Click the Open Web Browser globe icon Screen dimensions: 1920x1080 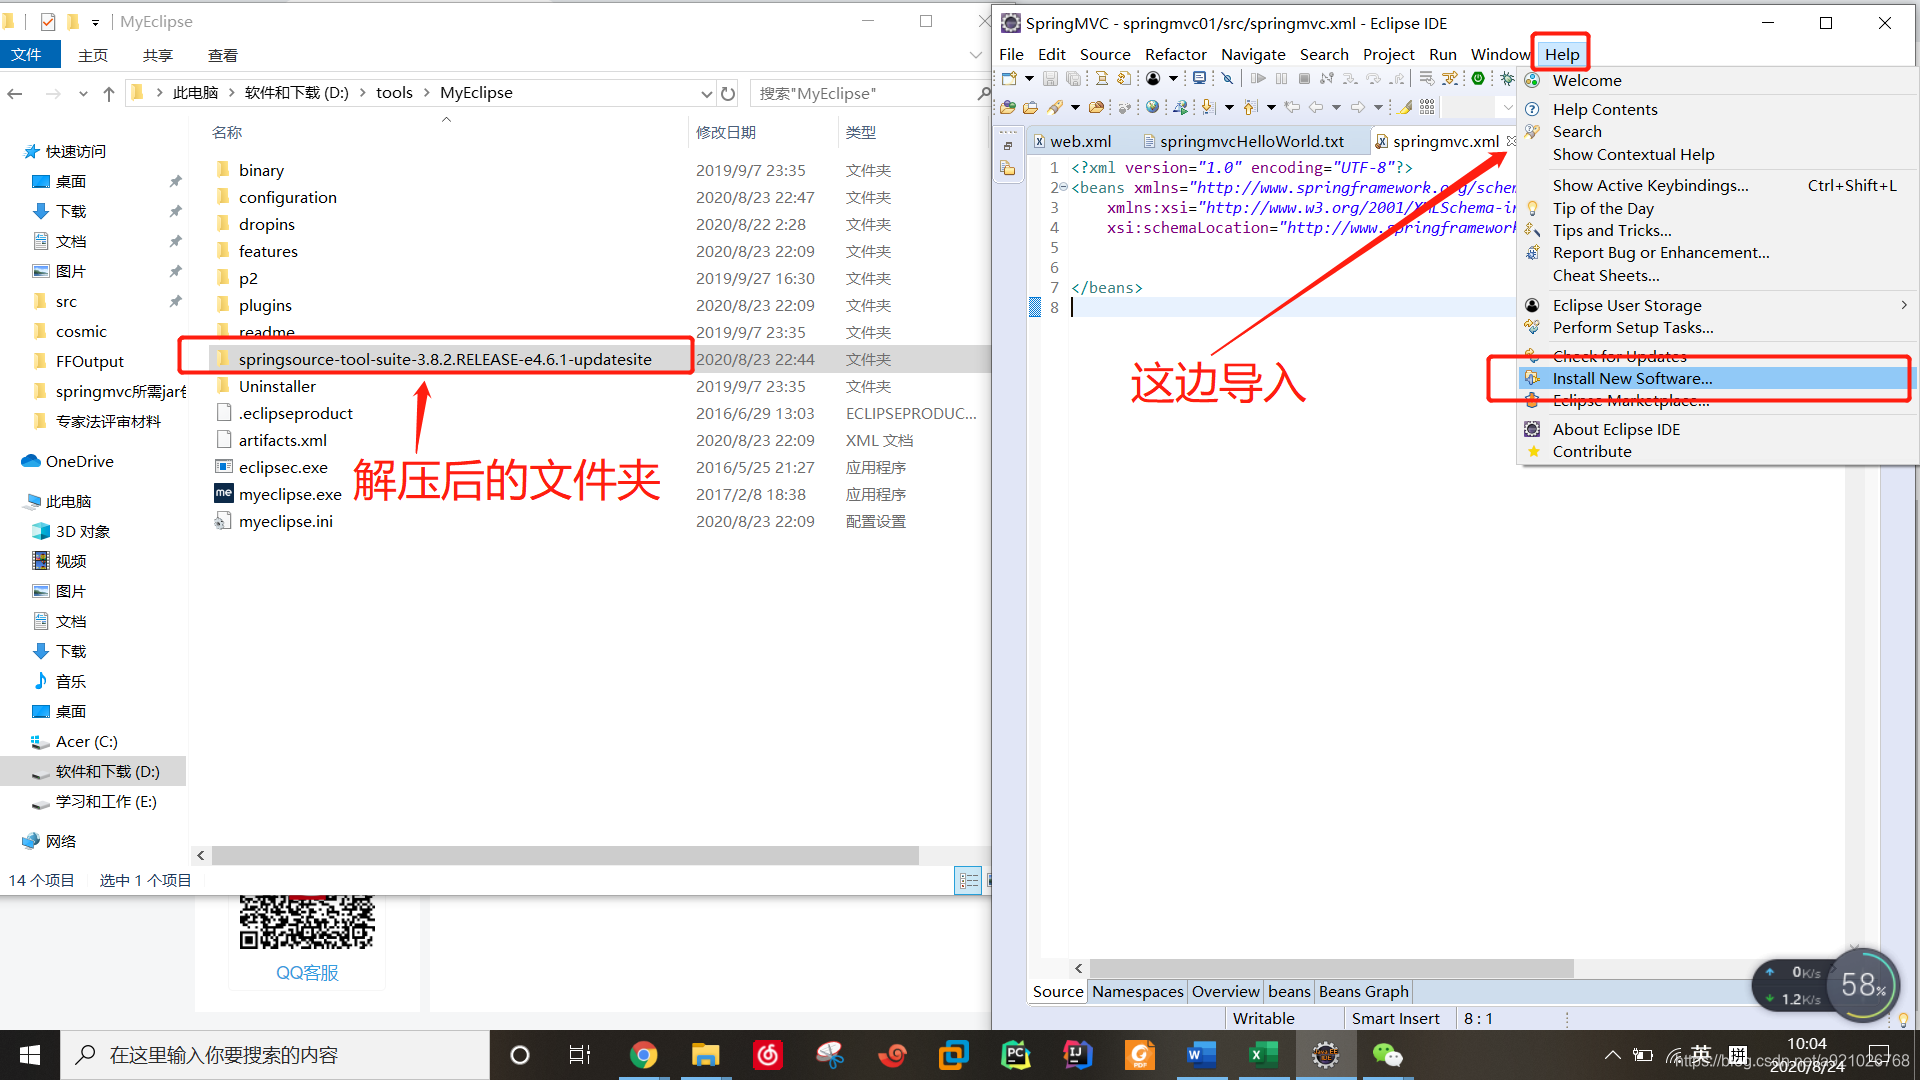click(x=1153, y=107)
